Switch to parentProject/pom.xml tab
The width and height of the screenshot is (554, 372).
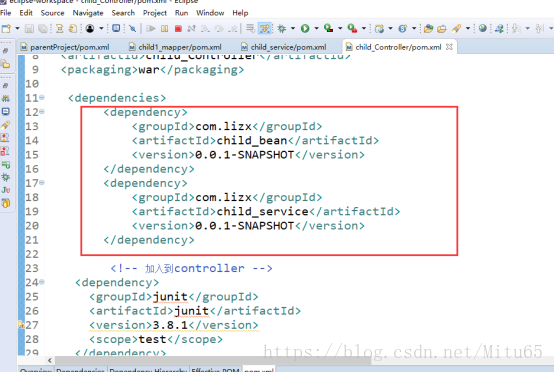tap(66, 47)
